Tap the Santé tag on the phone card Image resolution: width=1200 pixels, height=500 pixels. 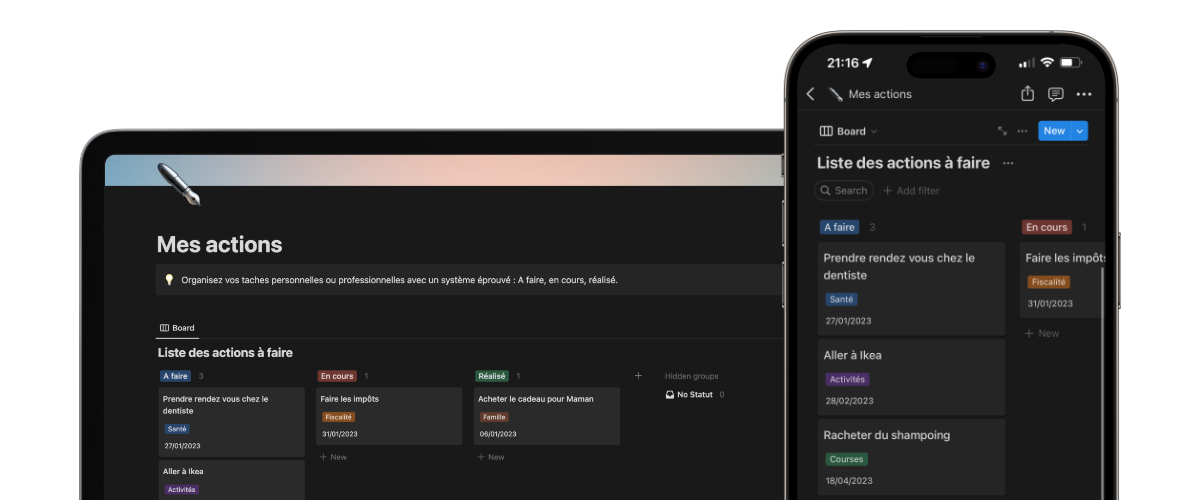841,299
